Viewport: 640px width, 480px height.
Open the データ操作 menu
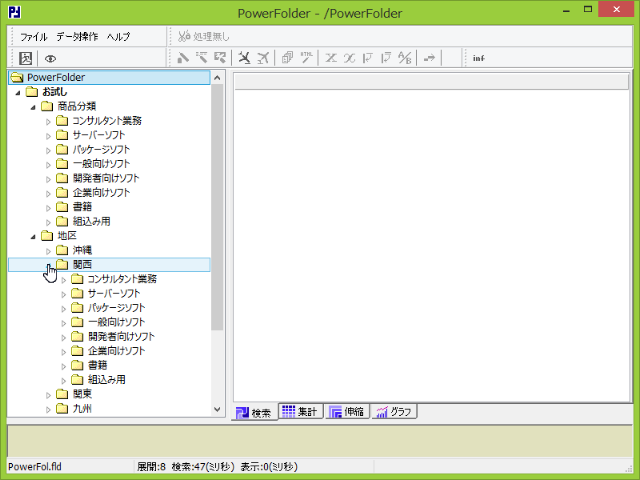(x=77, y=37)
